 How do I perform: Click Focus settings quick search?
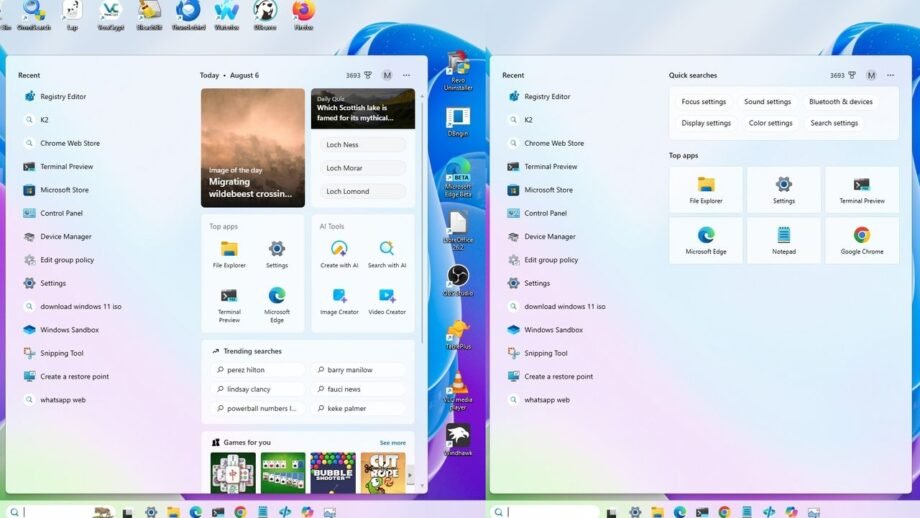703,101
